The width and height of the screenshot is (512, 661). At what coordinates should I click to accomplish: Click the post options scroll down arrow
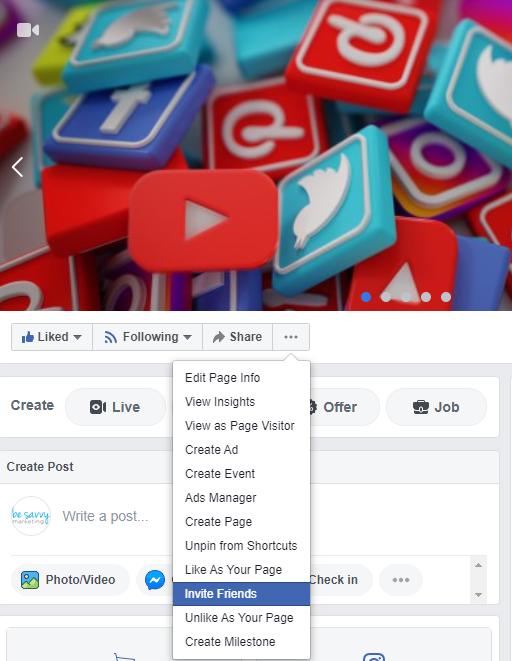coord(478,595)
